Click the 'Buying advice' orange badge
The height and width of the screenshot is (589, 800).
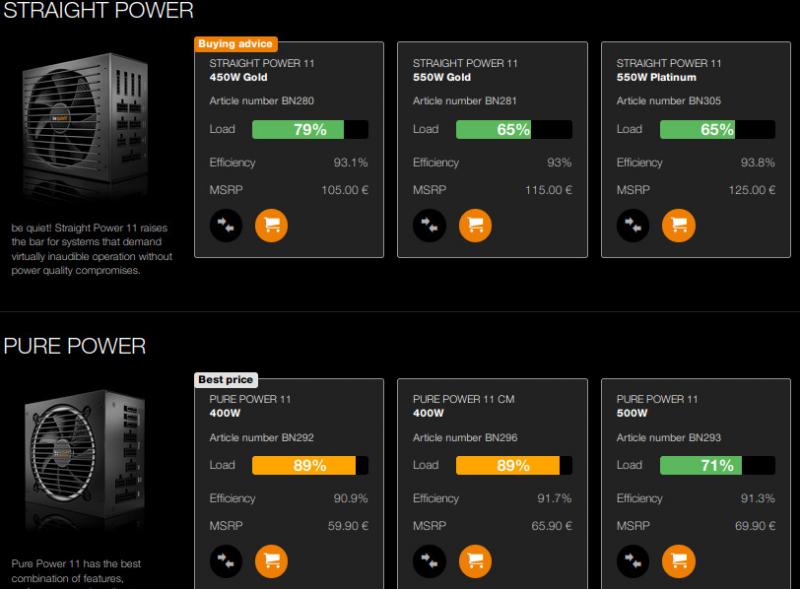236,44
